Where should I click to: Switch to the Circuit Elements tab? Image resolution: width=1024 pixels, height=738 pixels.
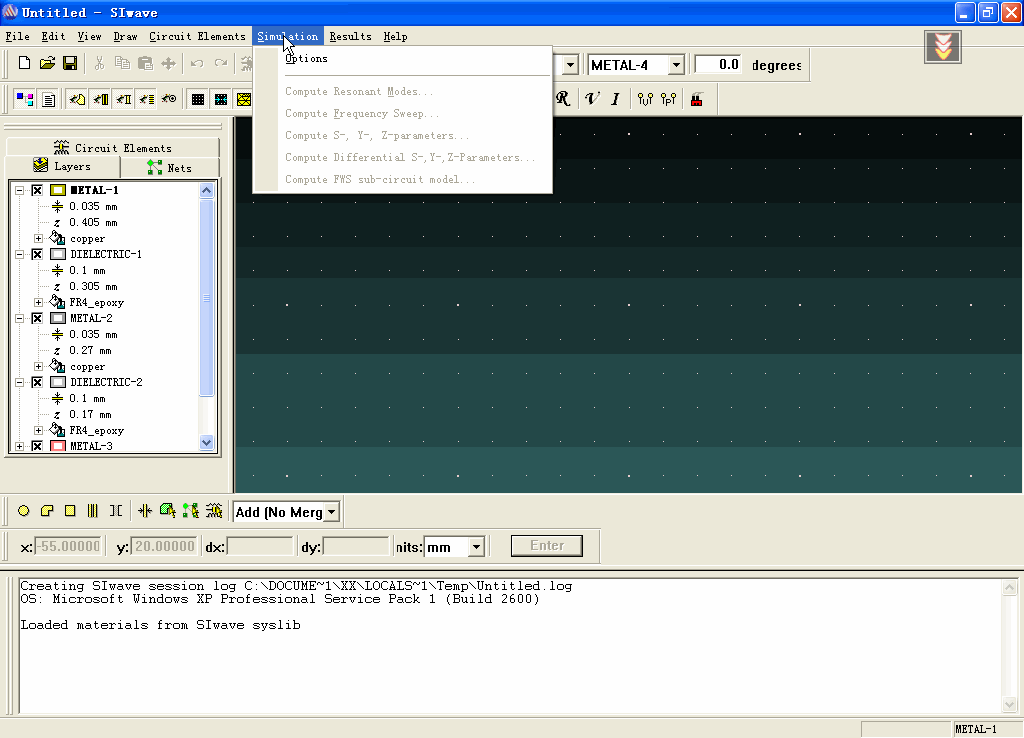[x=113, y=148]
